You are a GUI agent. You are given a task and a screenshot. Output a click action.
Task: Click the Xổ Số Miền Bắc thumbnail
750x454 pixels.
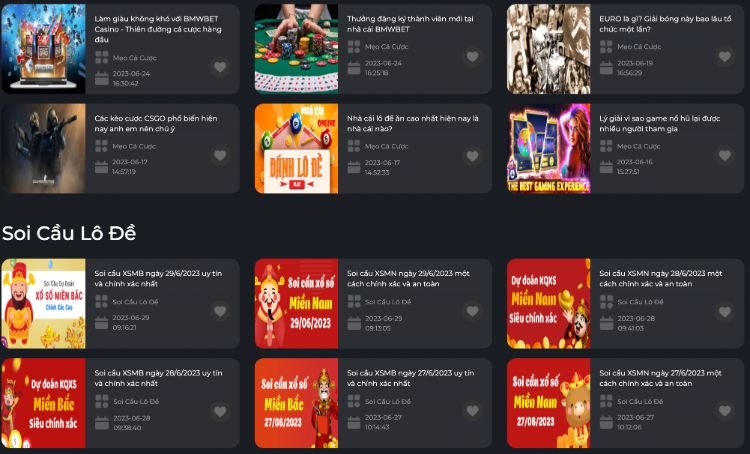[x=44, y=303]
